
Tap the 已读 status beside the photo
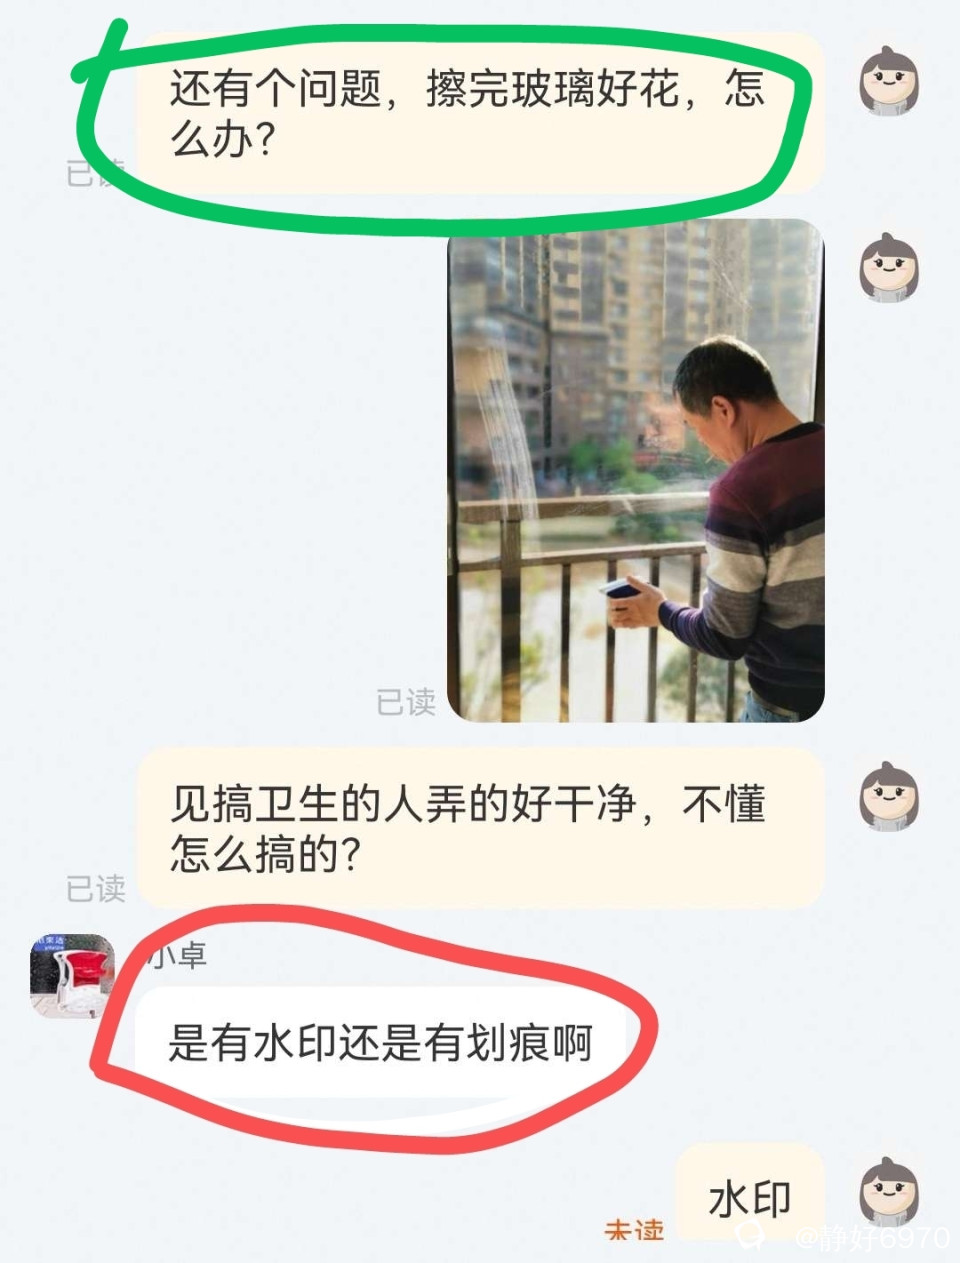pos(406,702)
